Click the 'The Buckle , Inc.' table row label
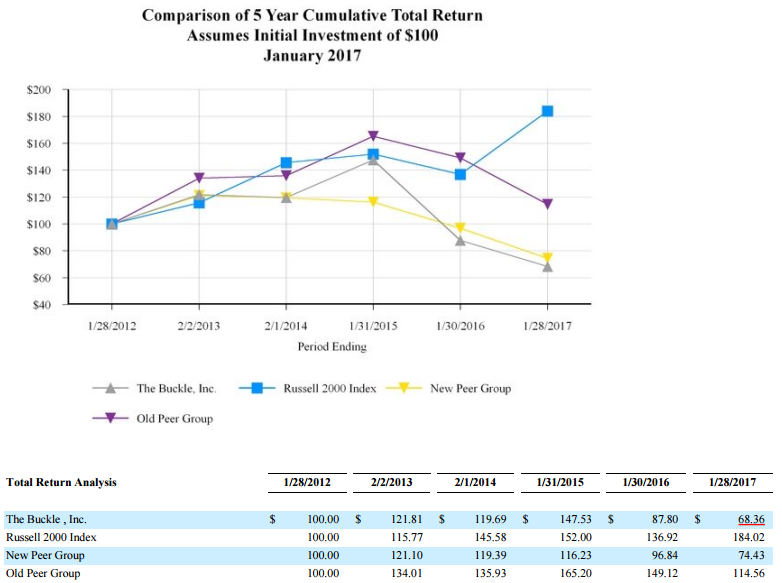 pos(46,520)
